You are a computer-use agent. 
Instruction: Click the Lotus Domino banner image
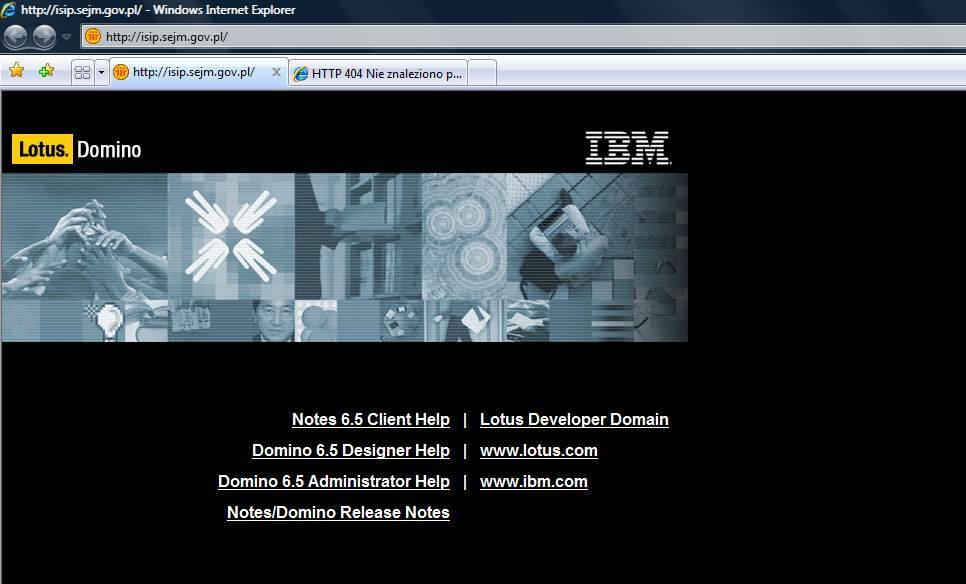(344, 258)
